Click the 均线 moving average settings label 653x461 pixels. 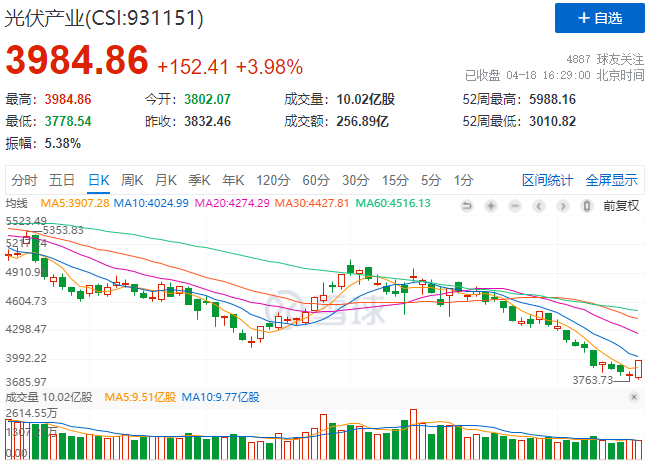tap(23, 204)
